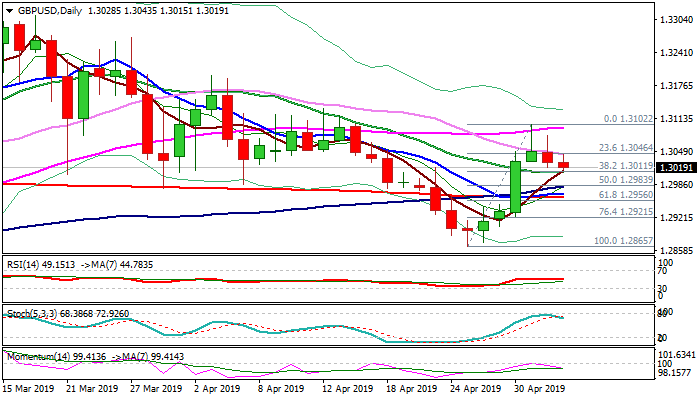Viewport: 700px width, 400px height.
Task: Select the GBPUSD,Daily chart title
Action: click(x=50, y=11)
